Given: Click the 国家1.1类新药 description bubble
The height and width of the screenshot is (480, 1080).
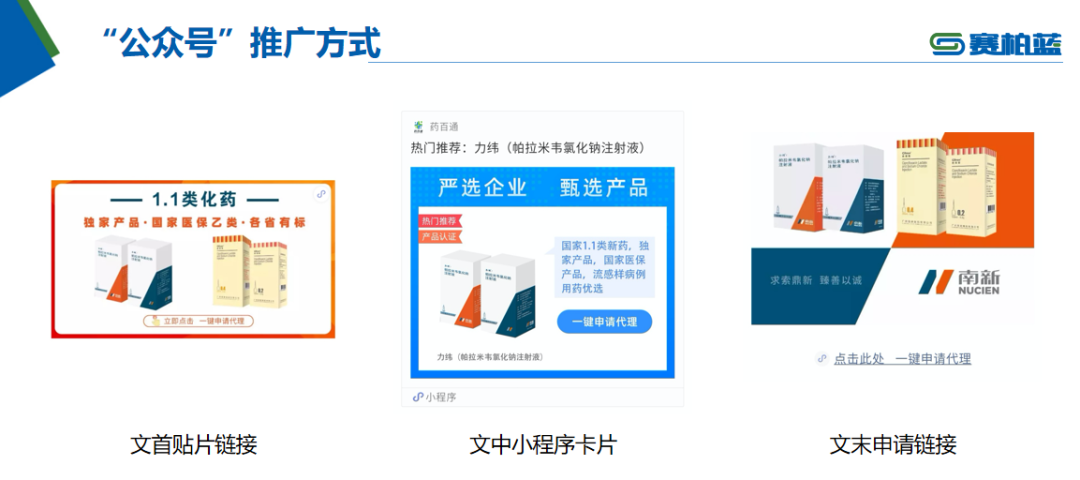Looking at the screenshot, I should click(605, 268).
